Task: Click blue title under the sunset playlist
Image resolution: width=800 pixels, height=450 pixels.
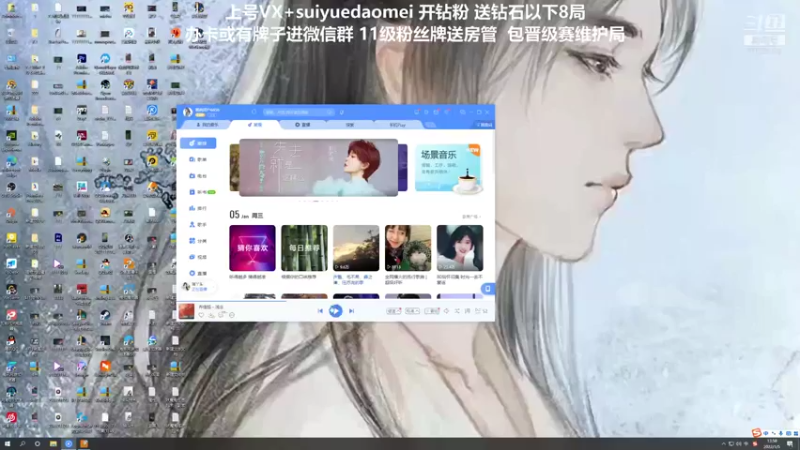Action: point(355,280)
